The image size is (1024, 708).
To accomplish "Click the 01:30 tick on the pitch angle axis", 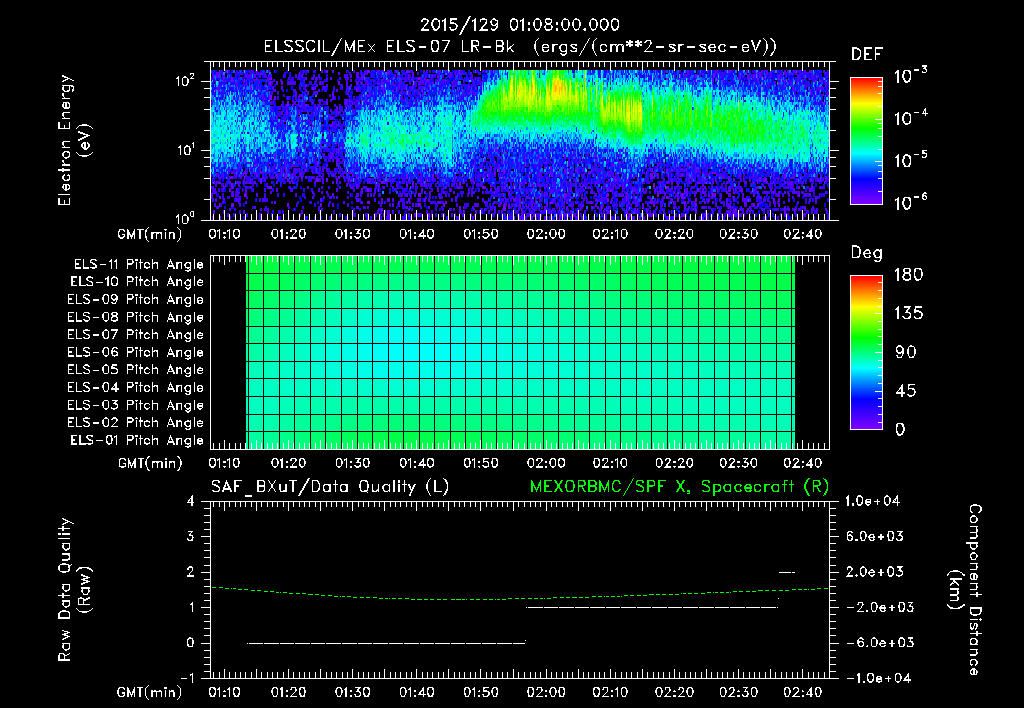I will coord(353,464).
